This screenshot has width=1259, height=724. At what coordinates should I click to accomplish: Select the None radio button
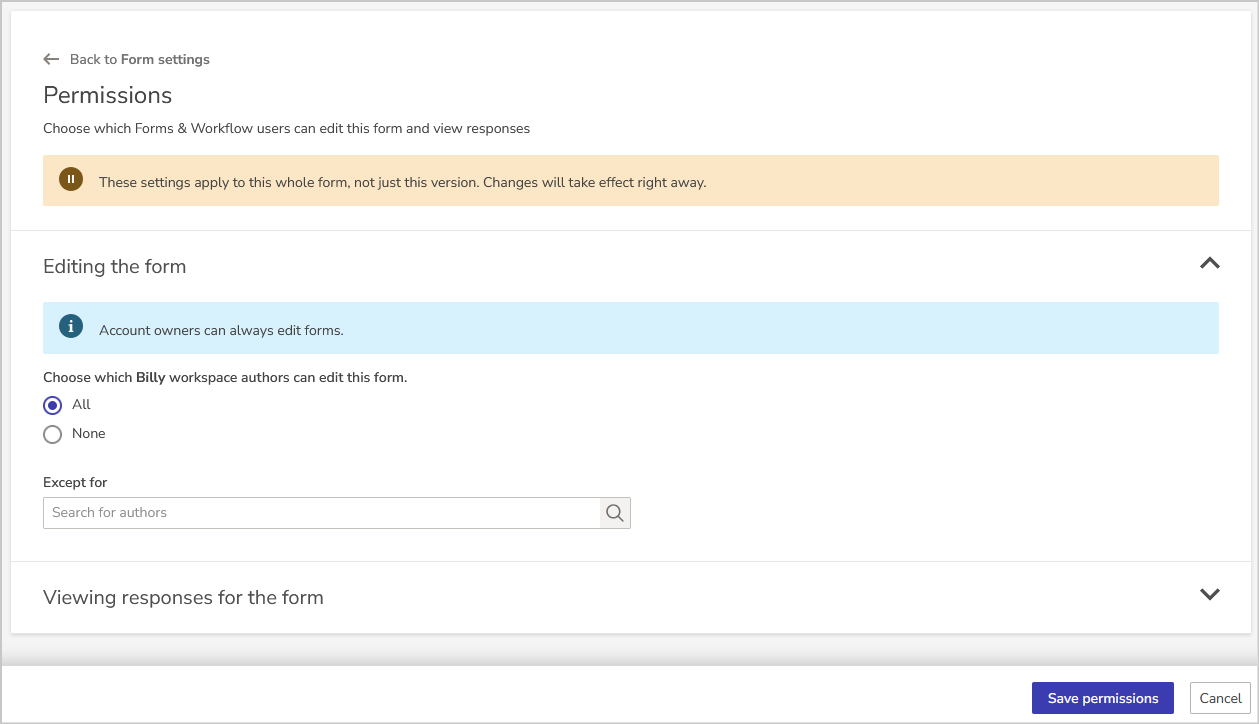pyautogui.click(x=52, y=434)
